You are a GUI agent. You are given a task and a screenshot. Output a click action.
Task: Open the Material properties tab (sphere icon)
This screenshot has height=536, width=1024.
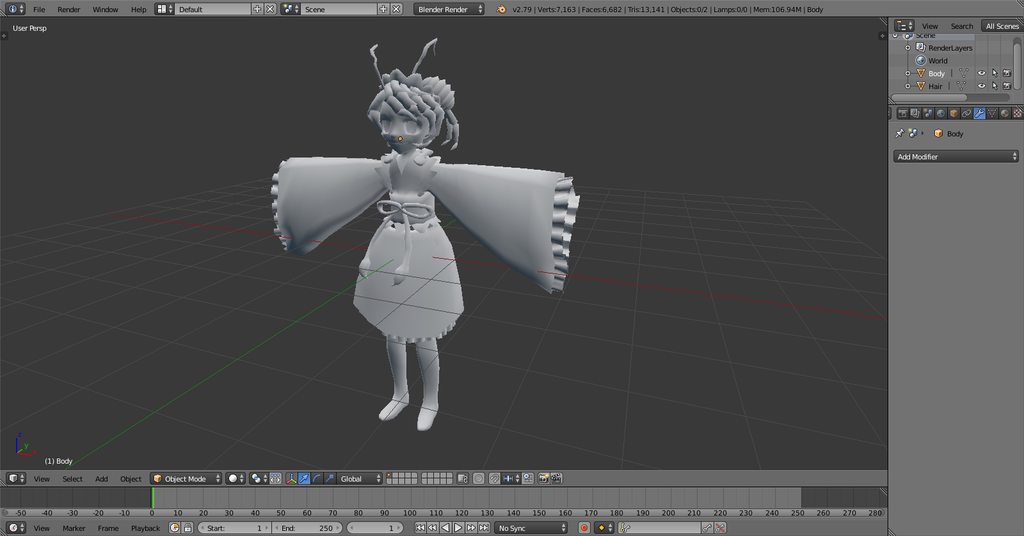click(x=1005, y=114)
